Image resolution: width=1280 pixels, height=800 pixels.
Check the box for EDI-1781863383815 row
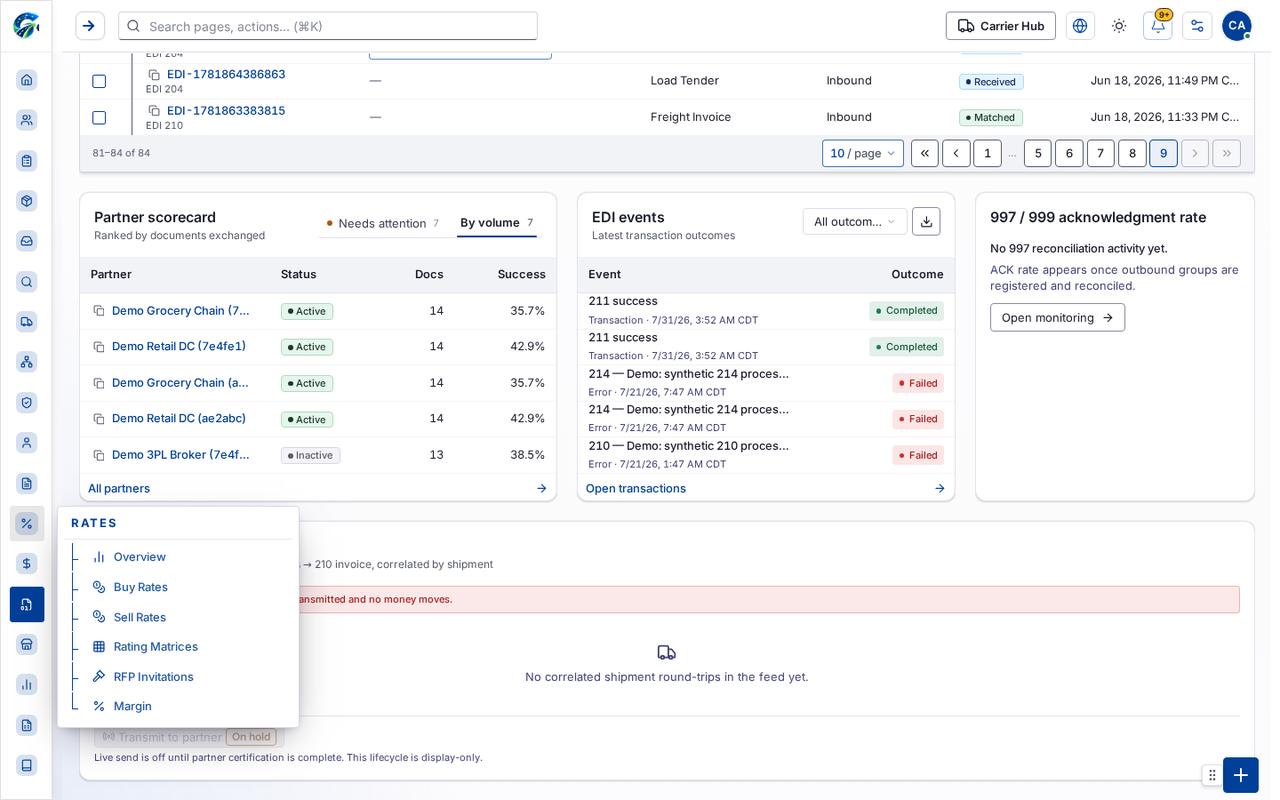[99, 118]
